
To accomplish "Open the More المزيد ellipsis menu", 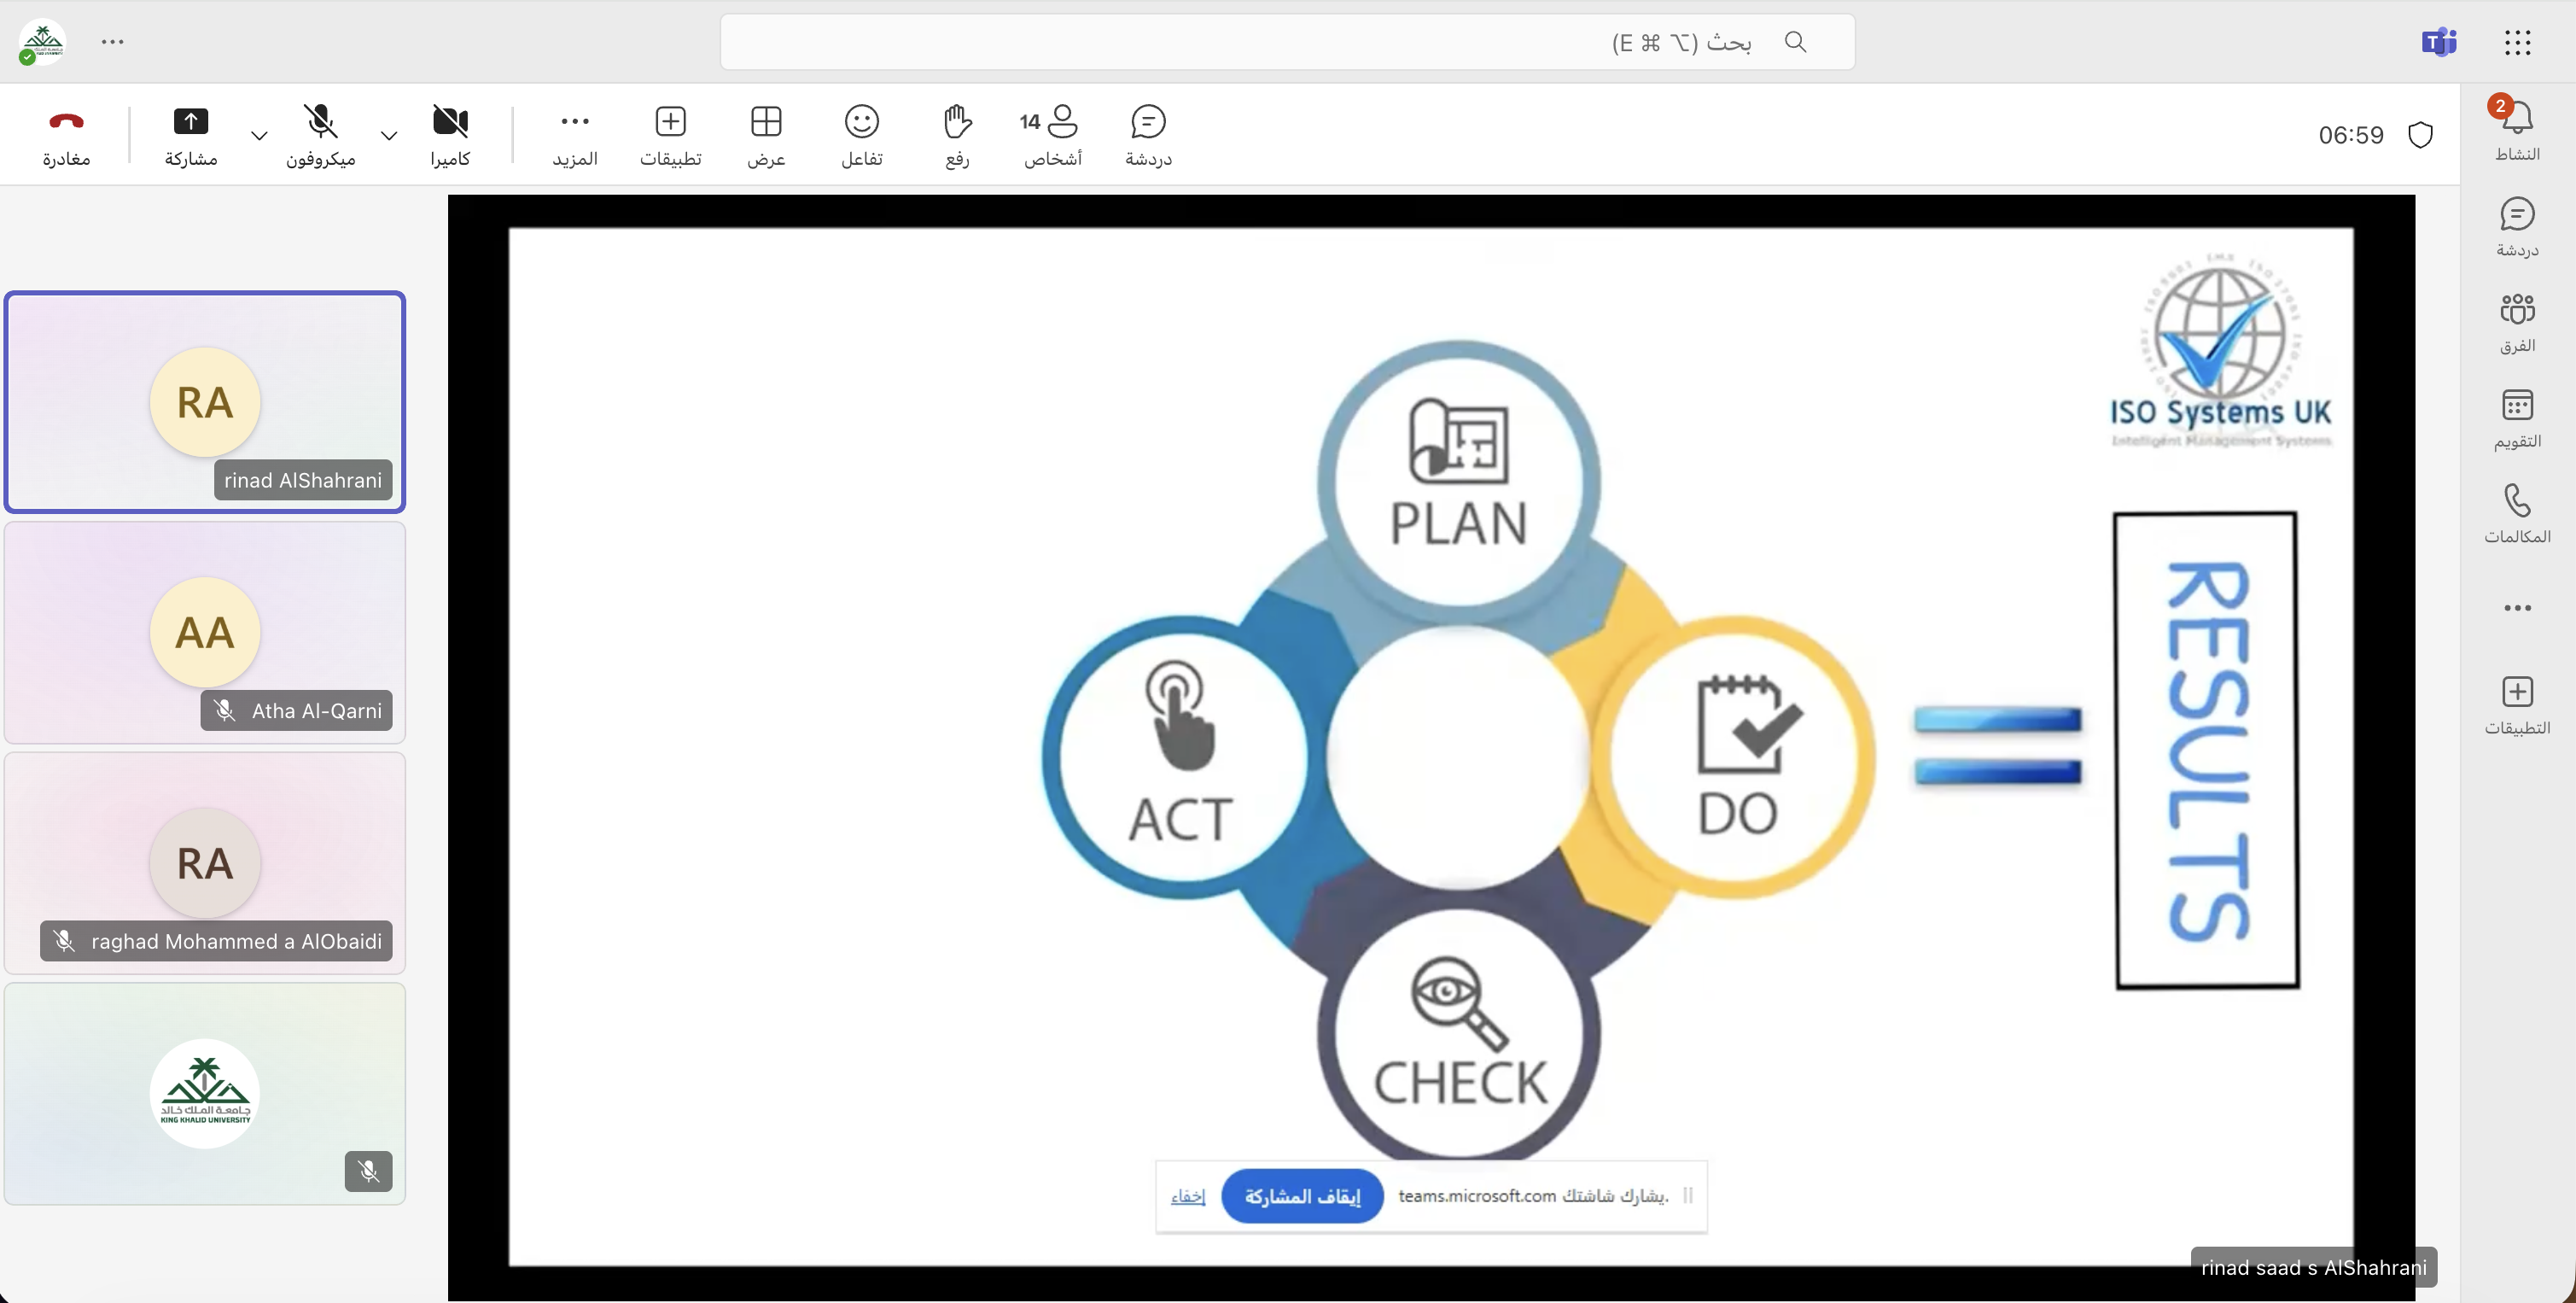I will tap(575, 134).
